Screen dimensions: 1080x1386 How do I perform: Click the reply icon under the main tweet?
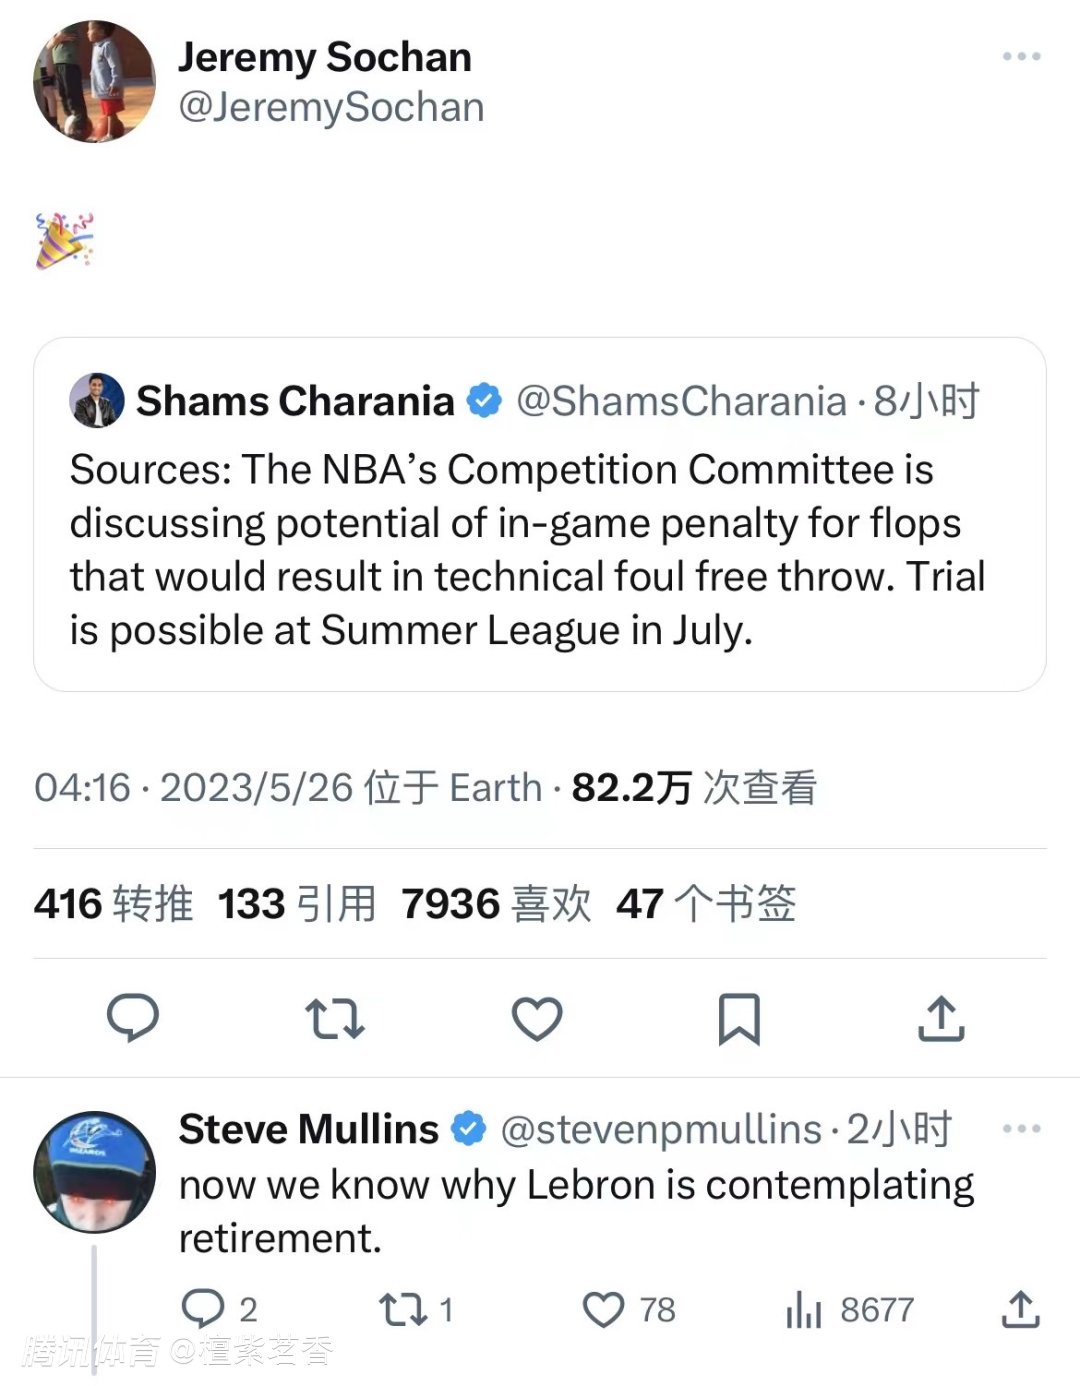tap(133, 1018)
